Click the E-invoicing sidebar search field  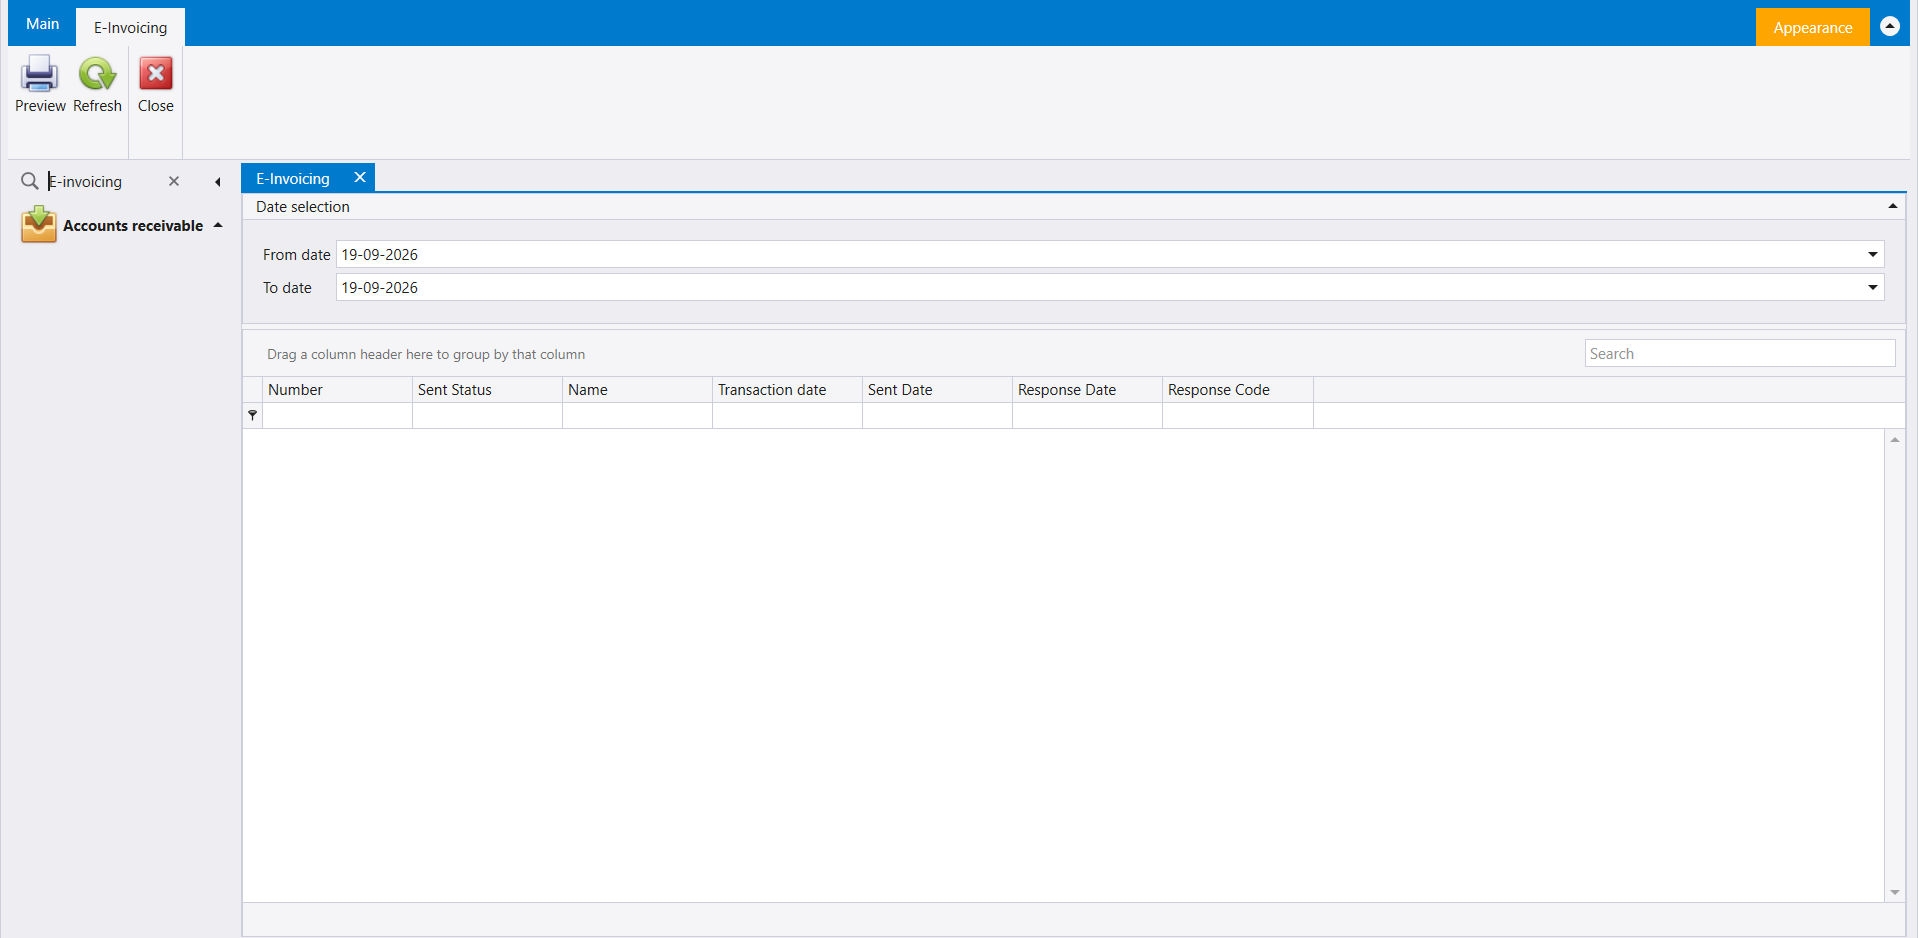[x=103, y=181]
